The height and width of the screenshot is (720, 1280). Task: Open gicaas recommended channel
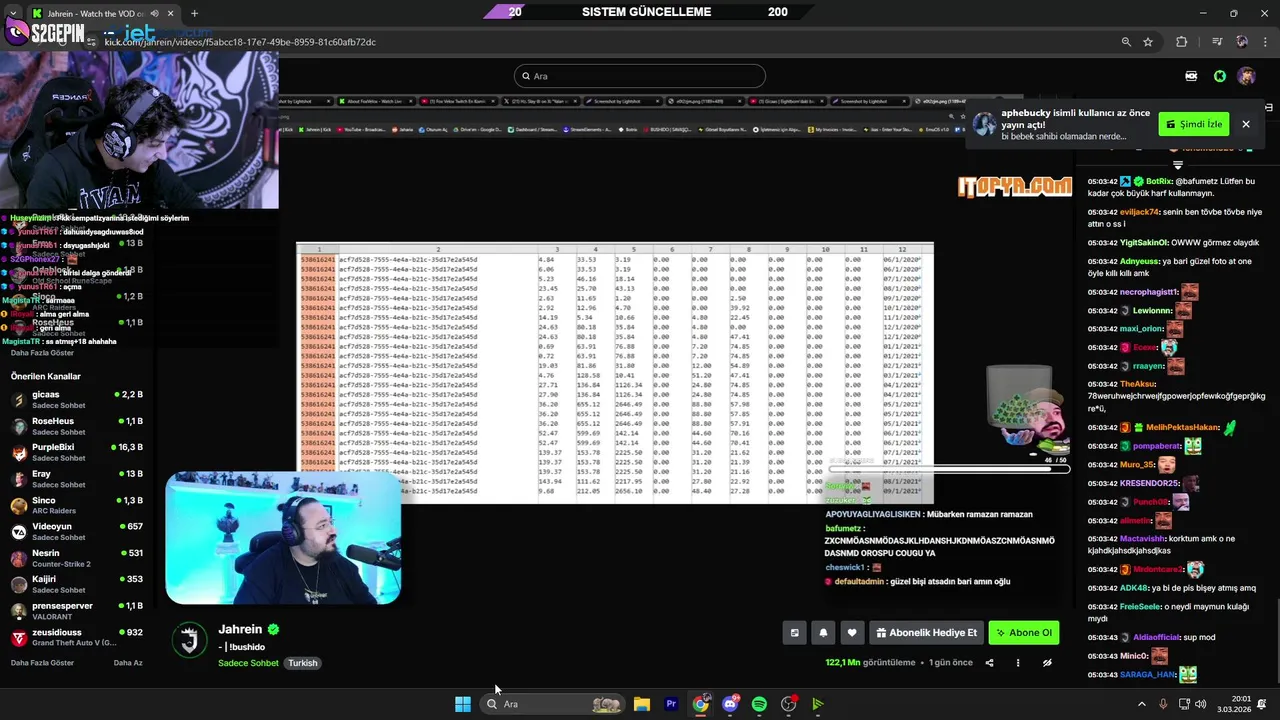(x=76, y=400)
